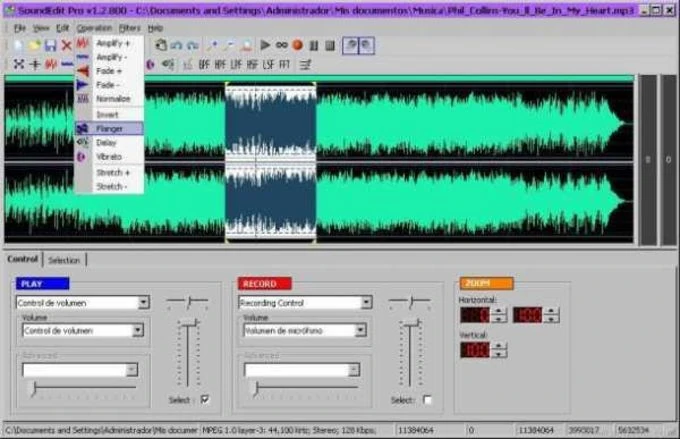The width and height of the screenshot is (680, 439).
Task: Apply the HPF high-pass filter
Action: pyautogui.click(x=220, y=65)
